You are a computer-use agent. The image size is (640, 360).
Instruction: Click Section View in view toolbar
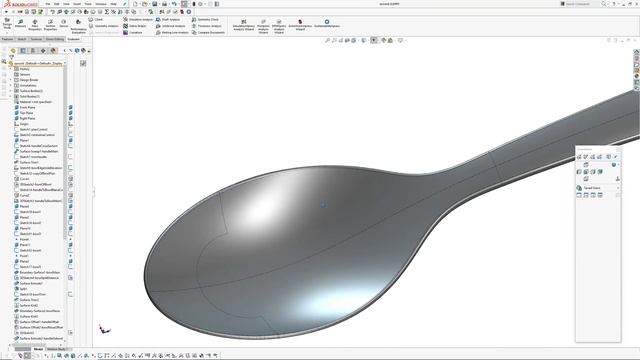pyautogui.click(x=347, y=40)
